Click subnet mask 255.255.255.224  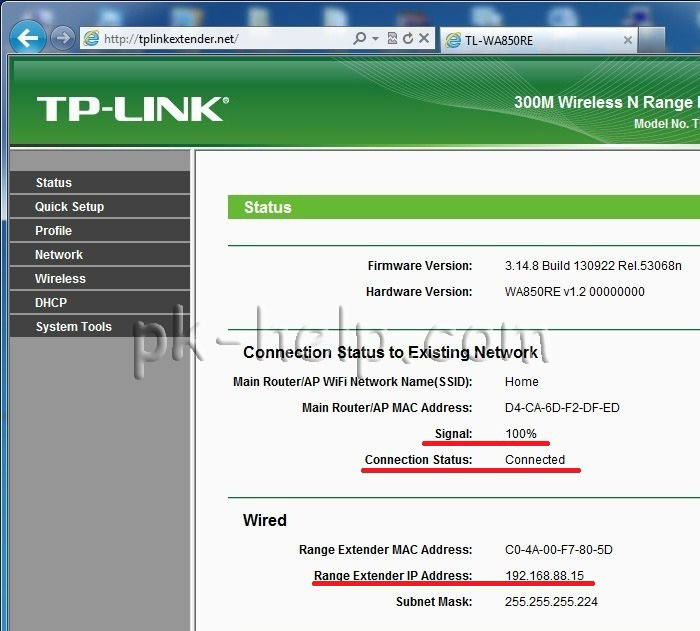[551, 602]
